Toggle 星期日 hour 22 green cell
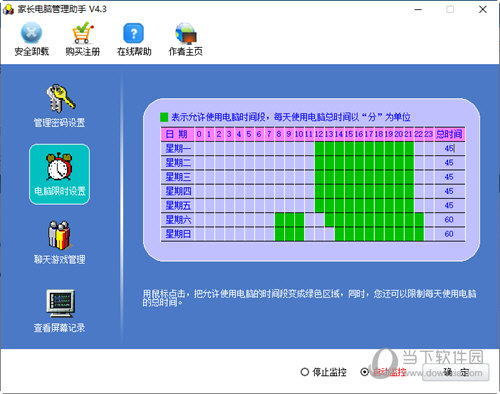 click(419, 234)
